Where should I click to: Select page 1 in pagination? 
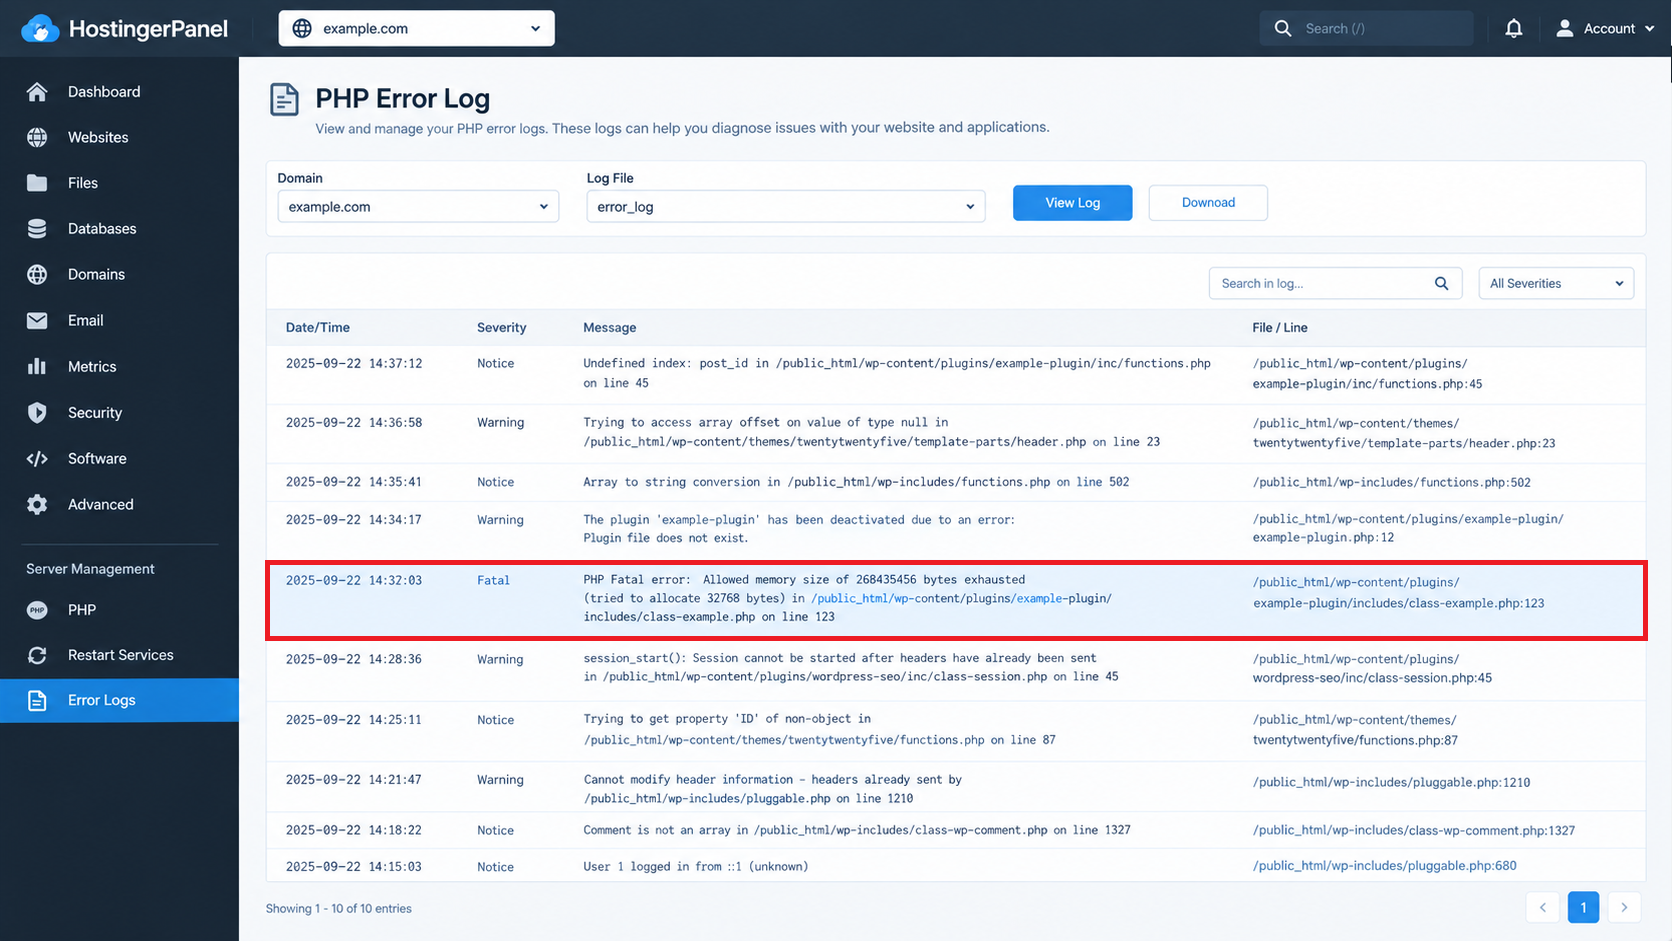1583,907
